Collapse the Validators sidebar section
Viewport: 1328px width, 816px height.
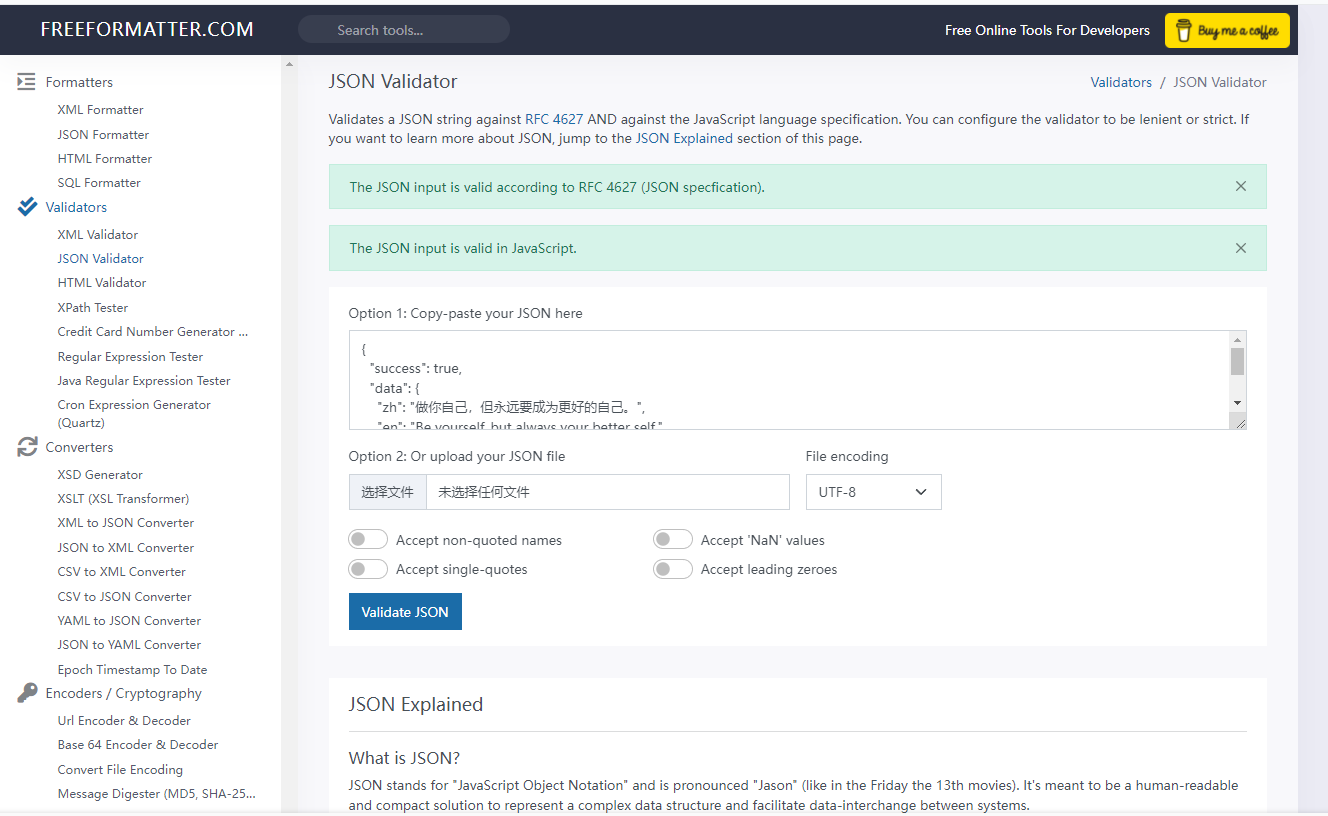[76, 207]
